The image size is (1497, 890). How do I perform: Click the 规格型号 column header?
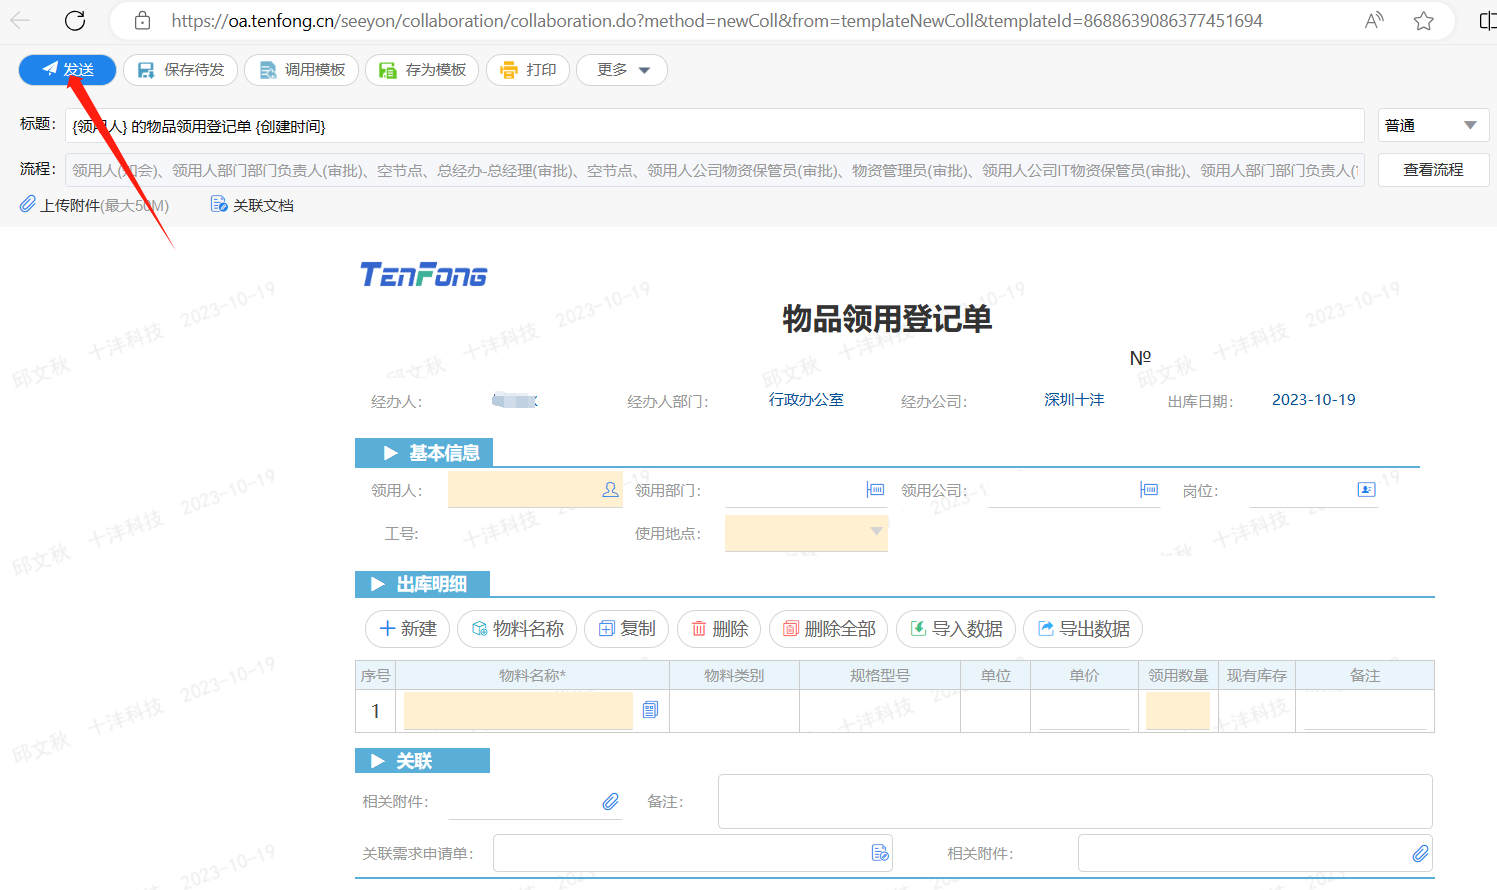click(880, 676)
